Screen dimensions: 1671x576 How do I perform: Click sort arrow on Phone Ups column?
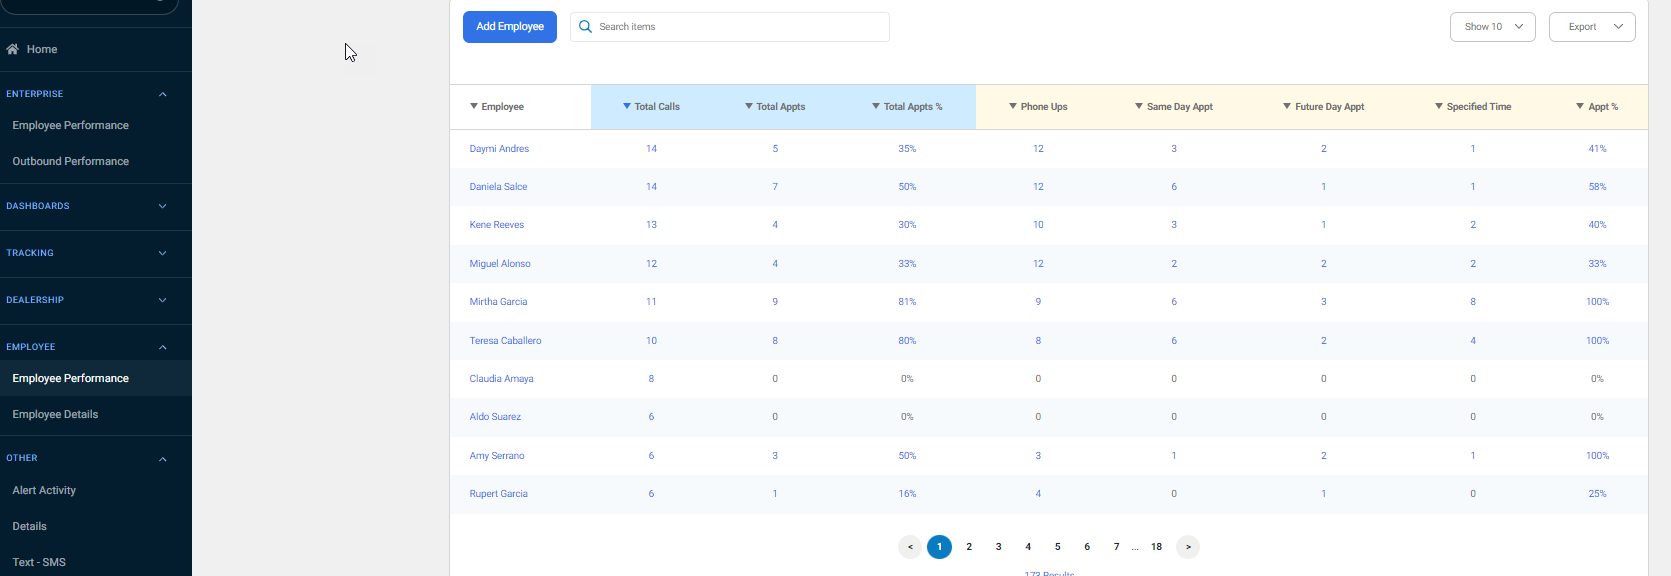pyautogui.click(x=1013, y=106)
